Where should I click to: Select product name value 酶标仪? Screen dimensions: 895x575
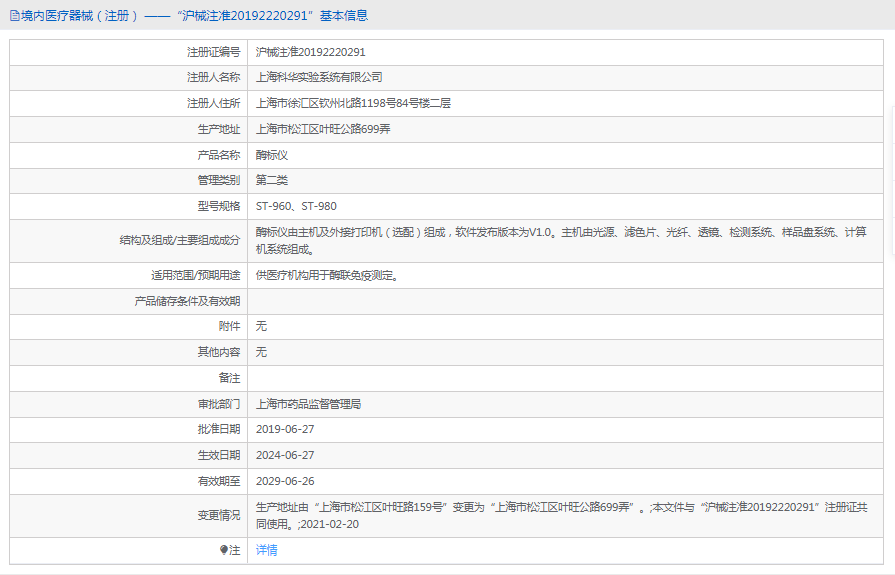pyautogui.click(x=272, y=155)
